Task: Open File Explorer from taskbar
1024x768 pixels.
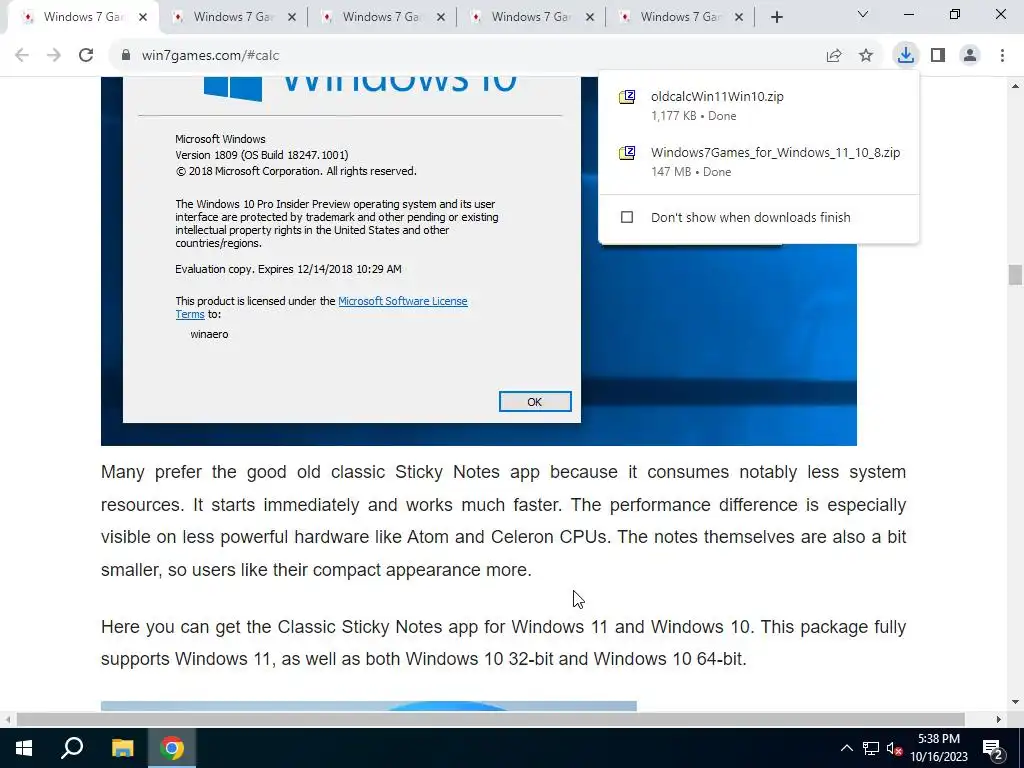Action: [122, 748]
